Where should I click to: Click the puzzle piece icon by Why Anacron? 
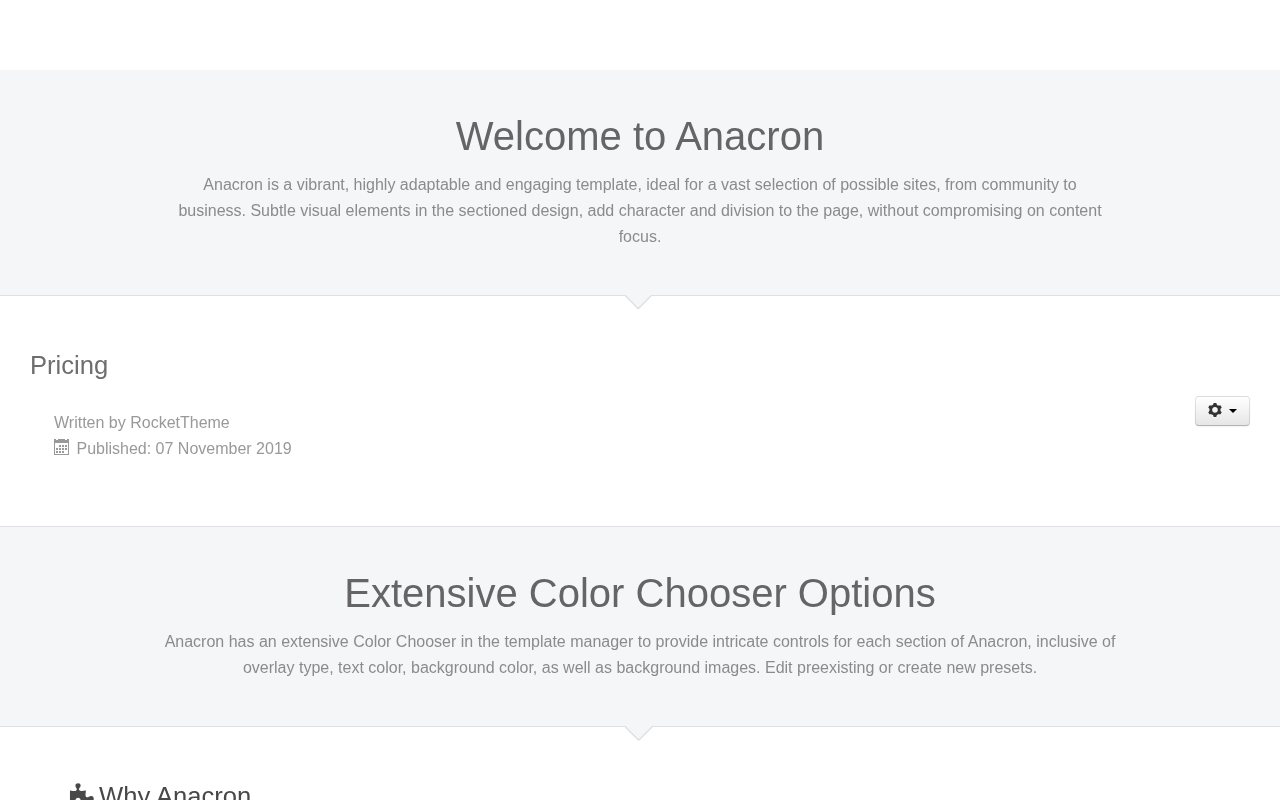[81, 793]
